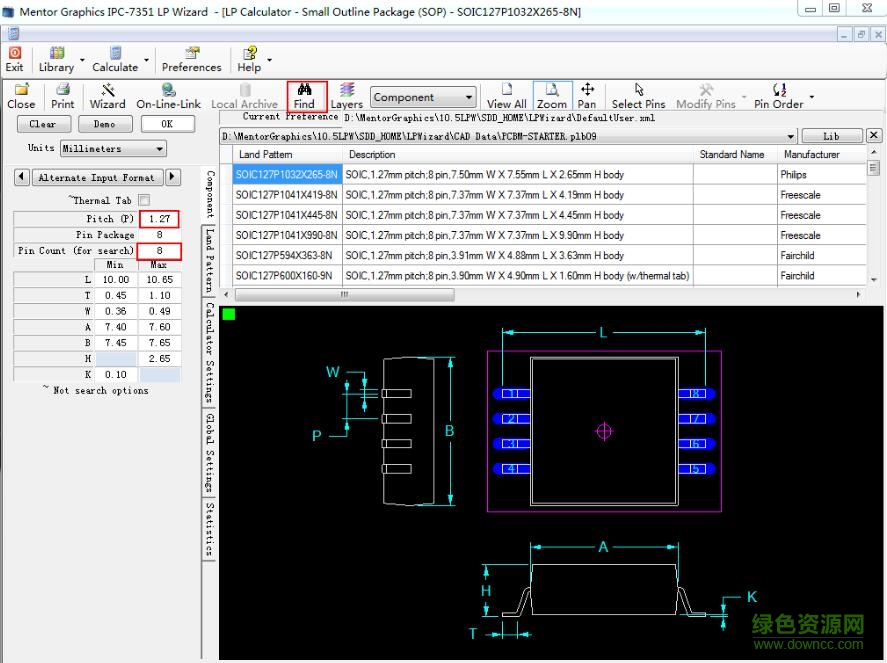Image resolution: width=887 pixels, height=663 pixels.
Task: Click the Select Pins tool
Action: coord(638,96)
